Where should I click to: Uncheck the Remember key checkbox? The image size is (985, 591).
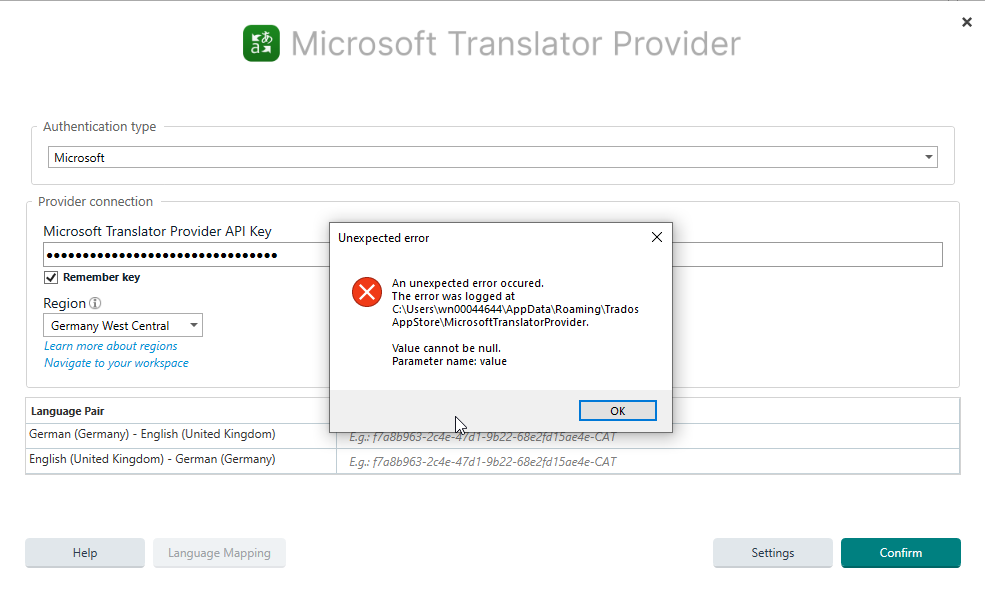pyautogui.click(x=50, y=277)
